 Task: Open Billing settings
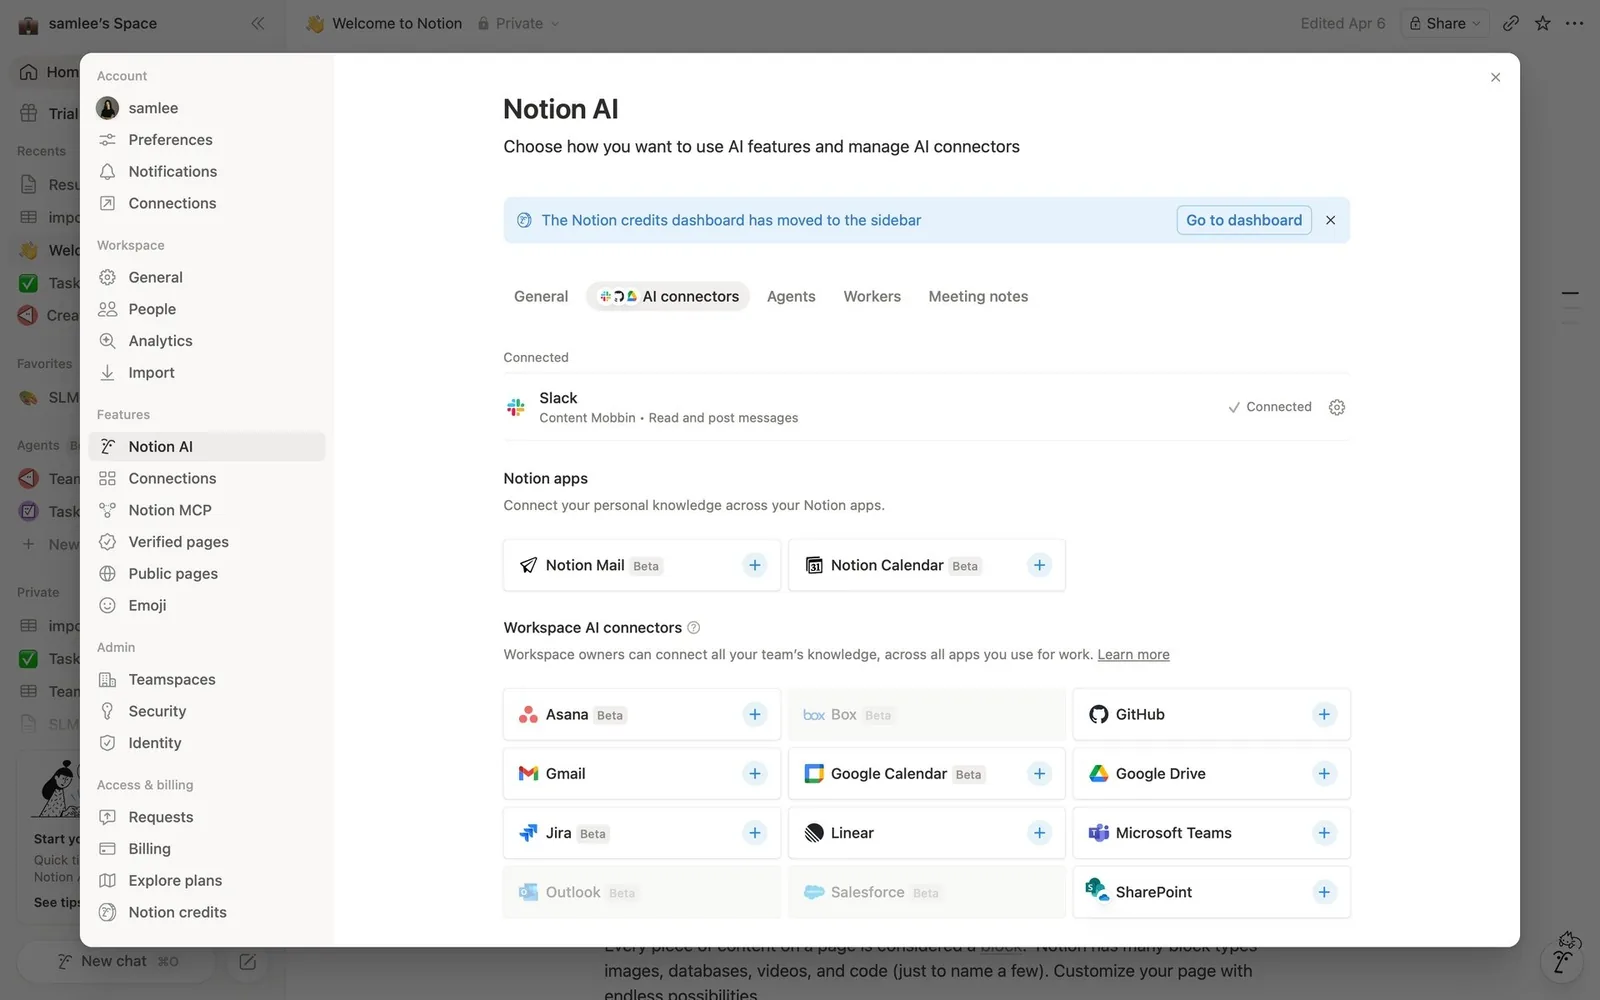click(207, 849)
